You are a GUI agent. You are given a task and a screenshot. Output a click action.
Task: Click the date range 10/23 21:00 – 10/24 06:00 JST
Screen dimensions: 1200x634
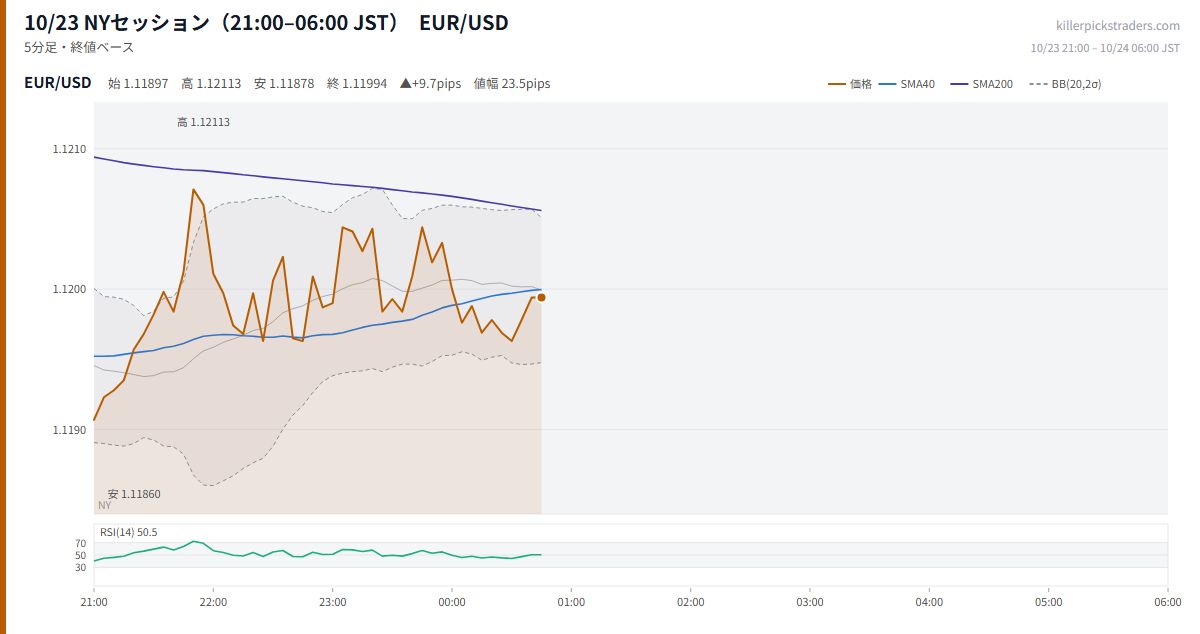[x=1105, y=48]
